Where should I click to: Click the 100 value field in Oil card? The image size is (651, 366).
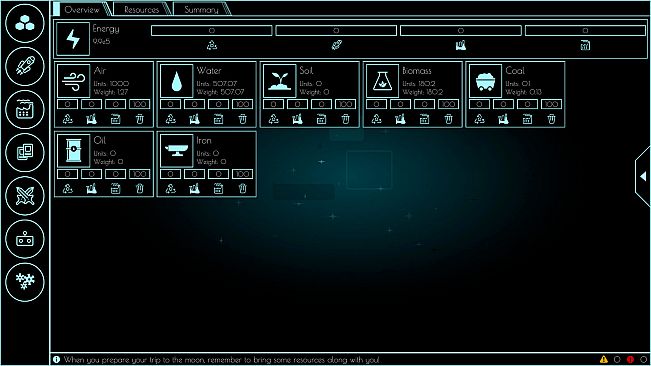[140, 174]
